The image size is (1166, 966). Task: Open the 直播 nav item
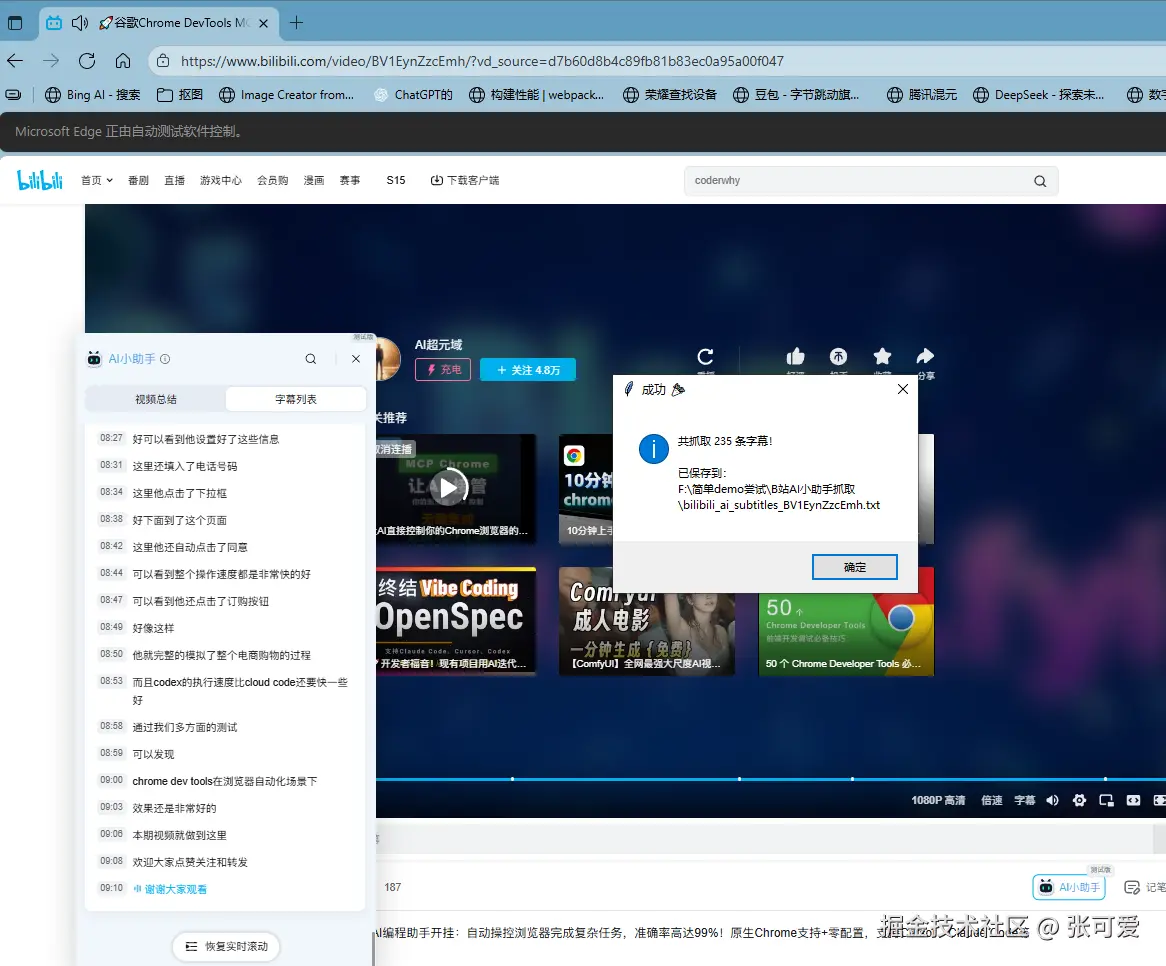(x=175, y=180)
